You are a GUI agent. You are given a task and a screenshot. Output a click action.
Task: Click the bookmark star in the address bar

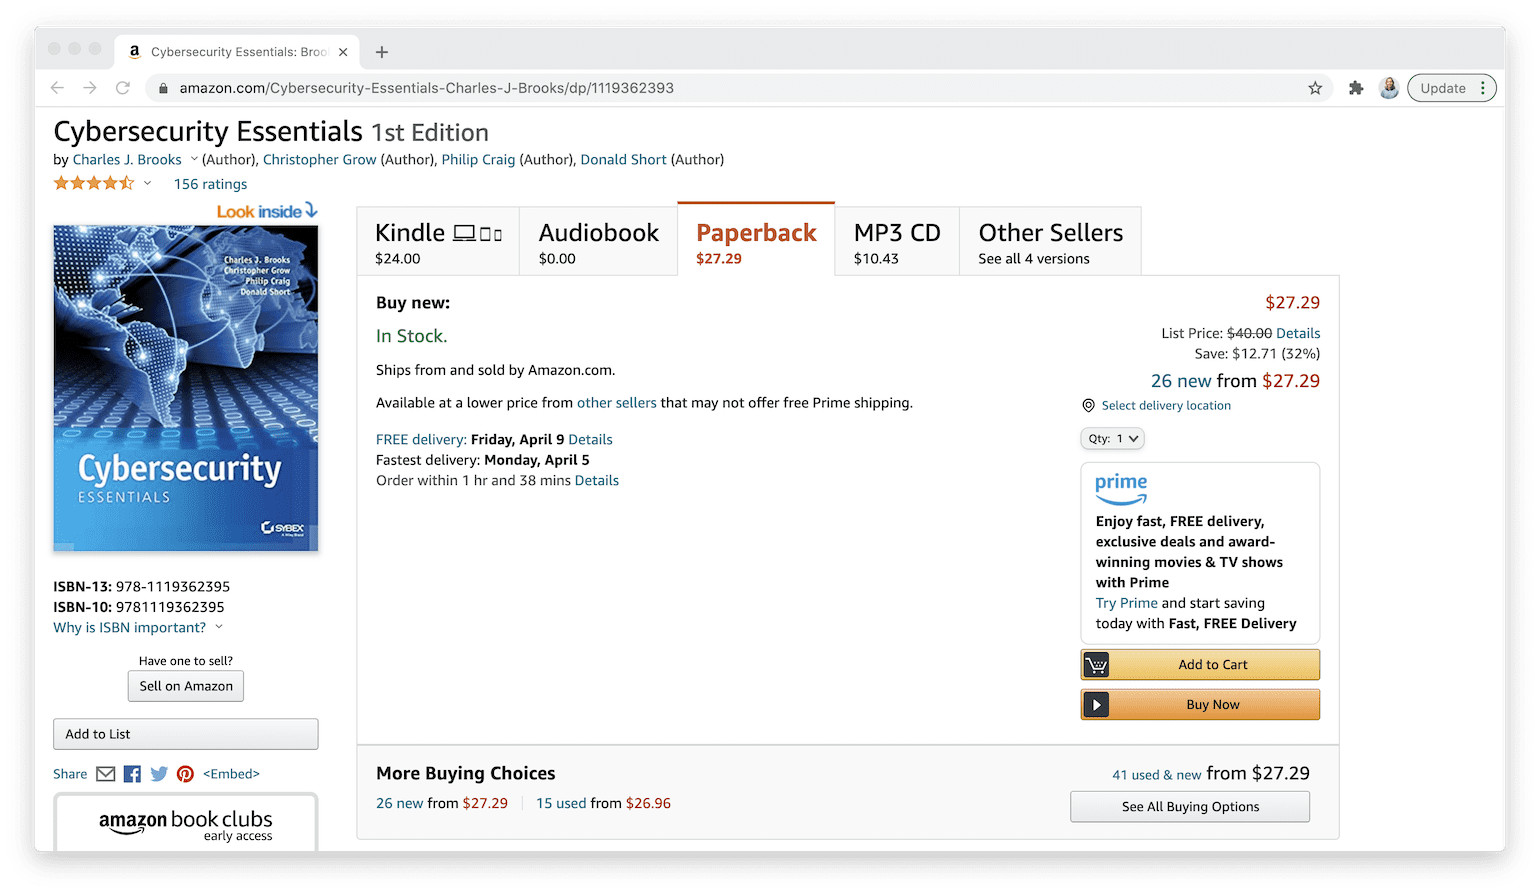pos(1315,88)
